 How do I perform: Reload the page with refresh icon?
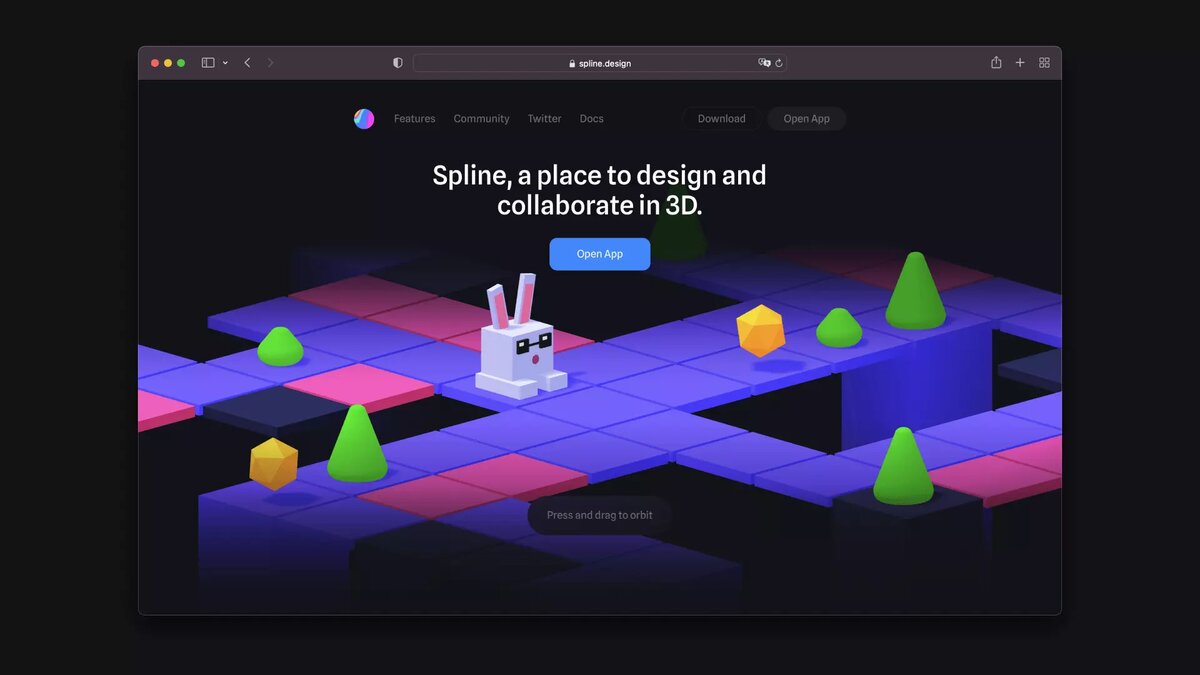(x=779, y=62)
